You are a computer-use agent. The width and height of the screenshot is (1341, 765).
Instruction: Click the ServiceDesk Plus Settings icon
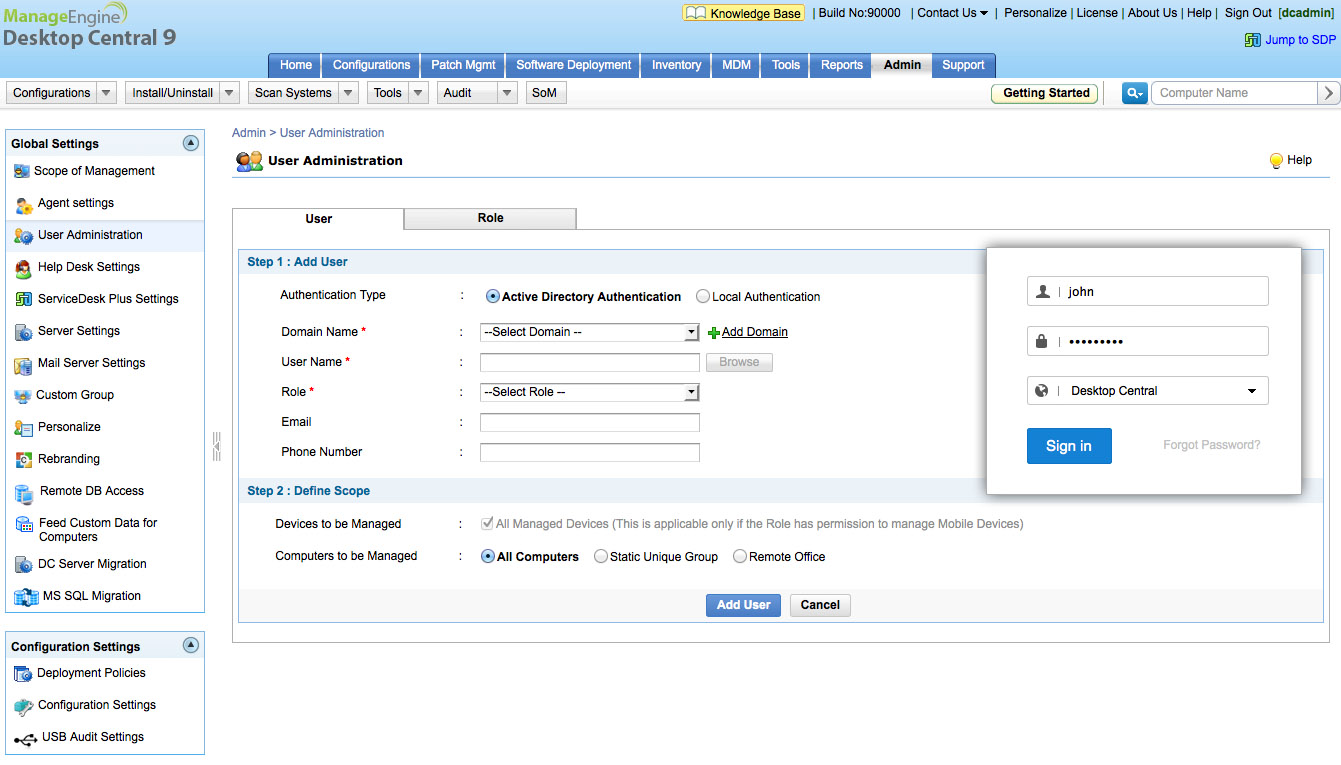[x=24, y=300]
